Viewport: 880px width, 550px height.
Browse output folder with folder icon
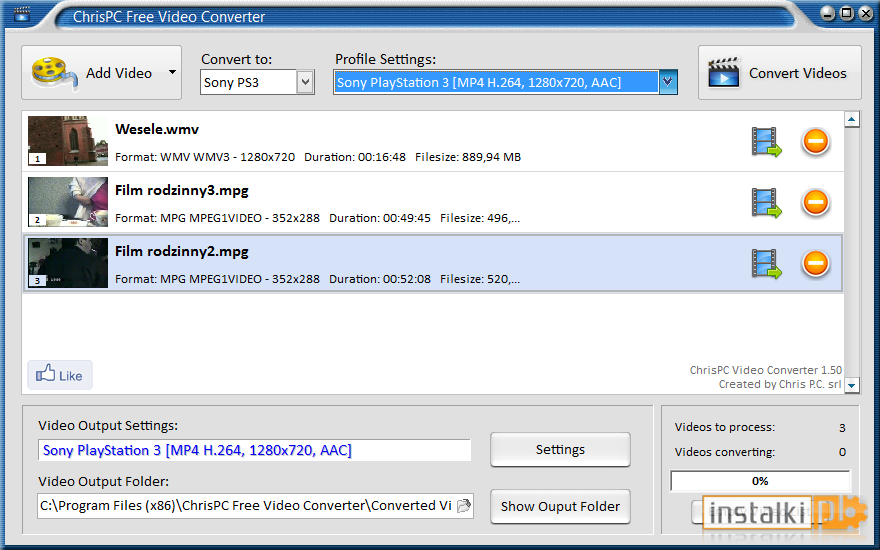pyautogui.click(x=464, y=506)
